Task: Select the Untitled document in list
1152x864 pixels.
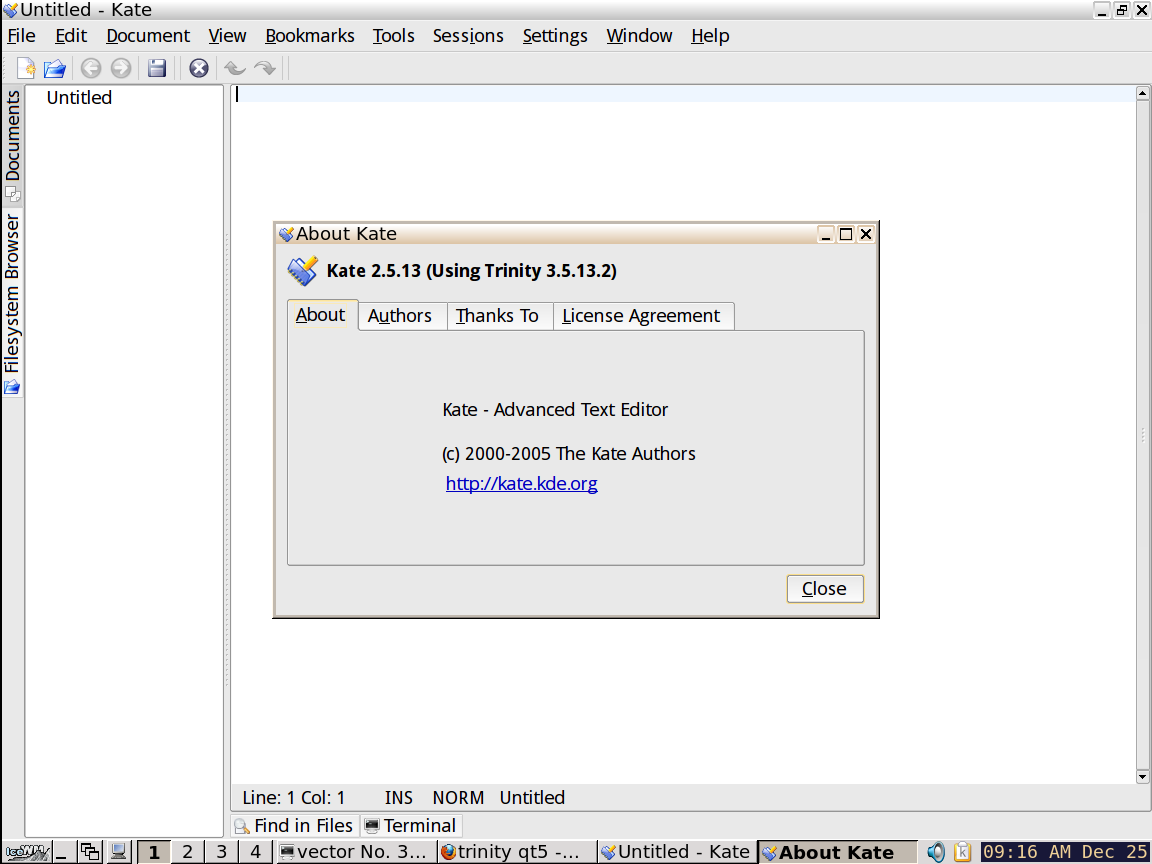Action: pos(79,98)
